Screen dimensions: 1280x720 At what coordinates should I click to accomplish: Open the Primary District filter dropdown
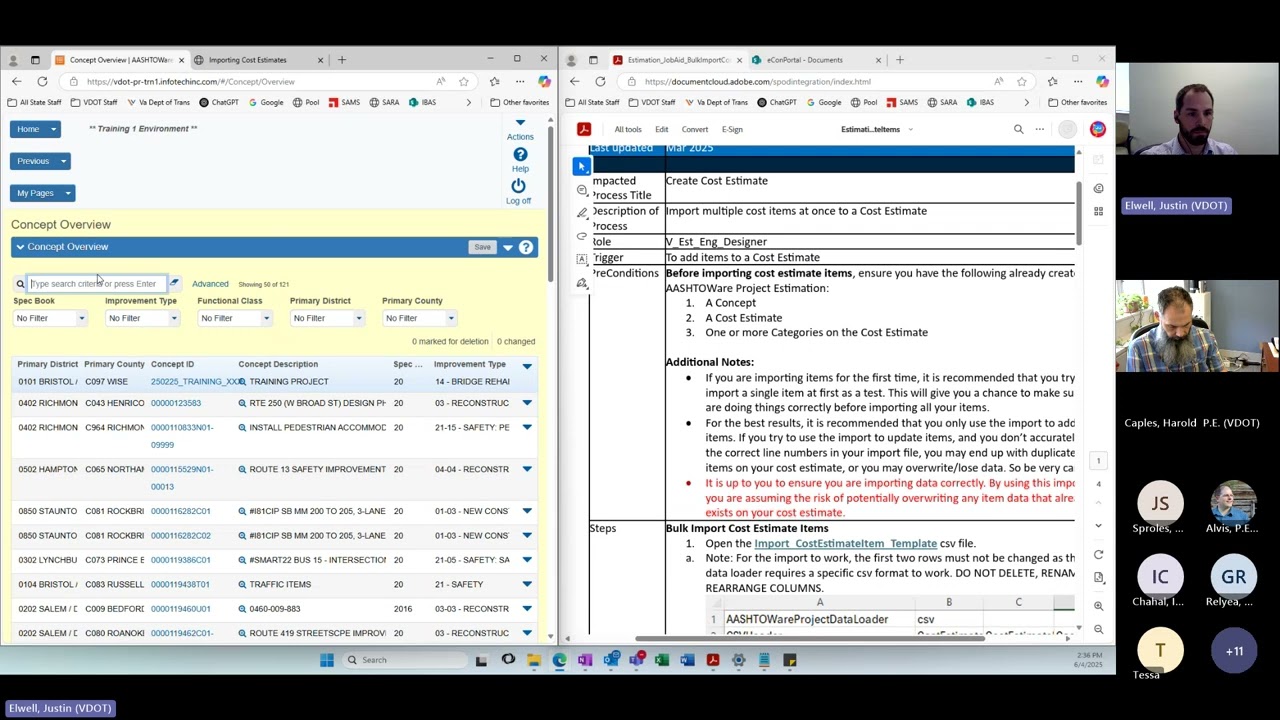click(x=327, y=318)
